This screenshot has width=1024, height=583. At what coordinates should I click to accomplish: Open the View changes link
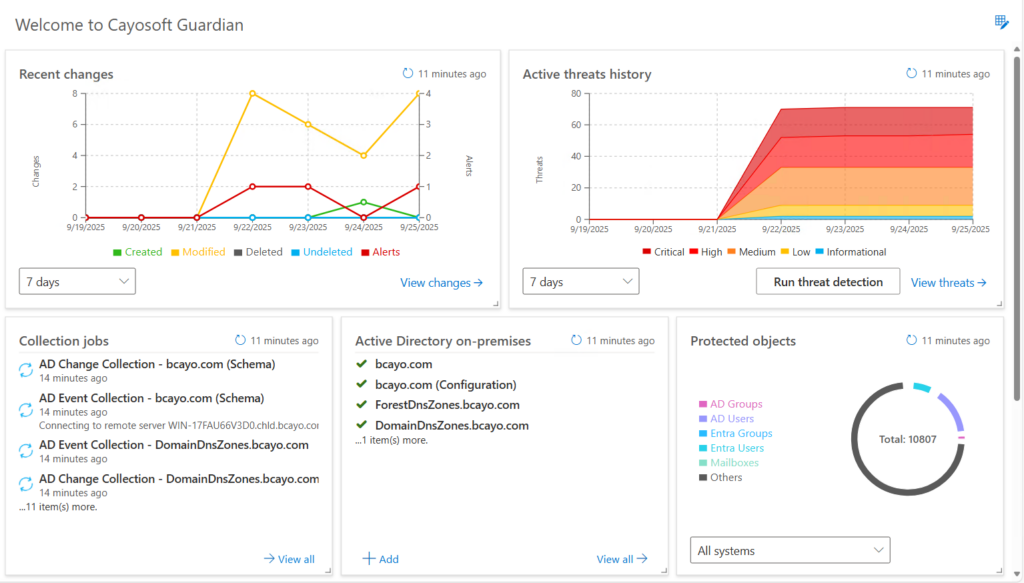442,282
